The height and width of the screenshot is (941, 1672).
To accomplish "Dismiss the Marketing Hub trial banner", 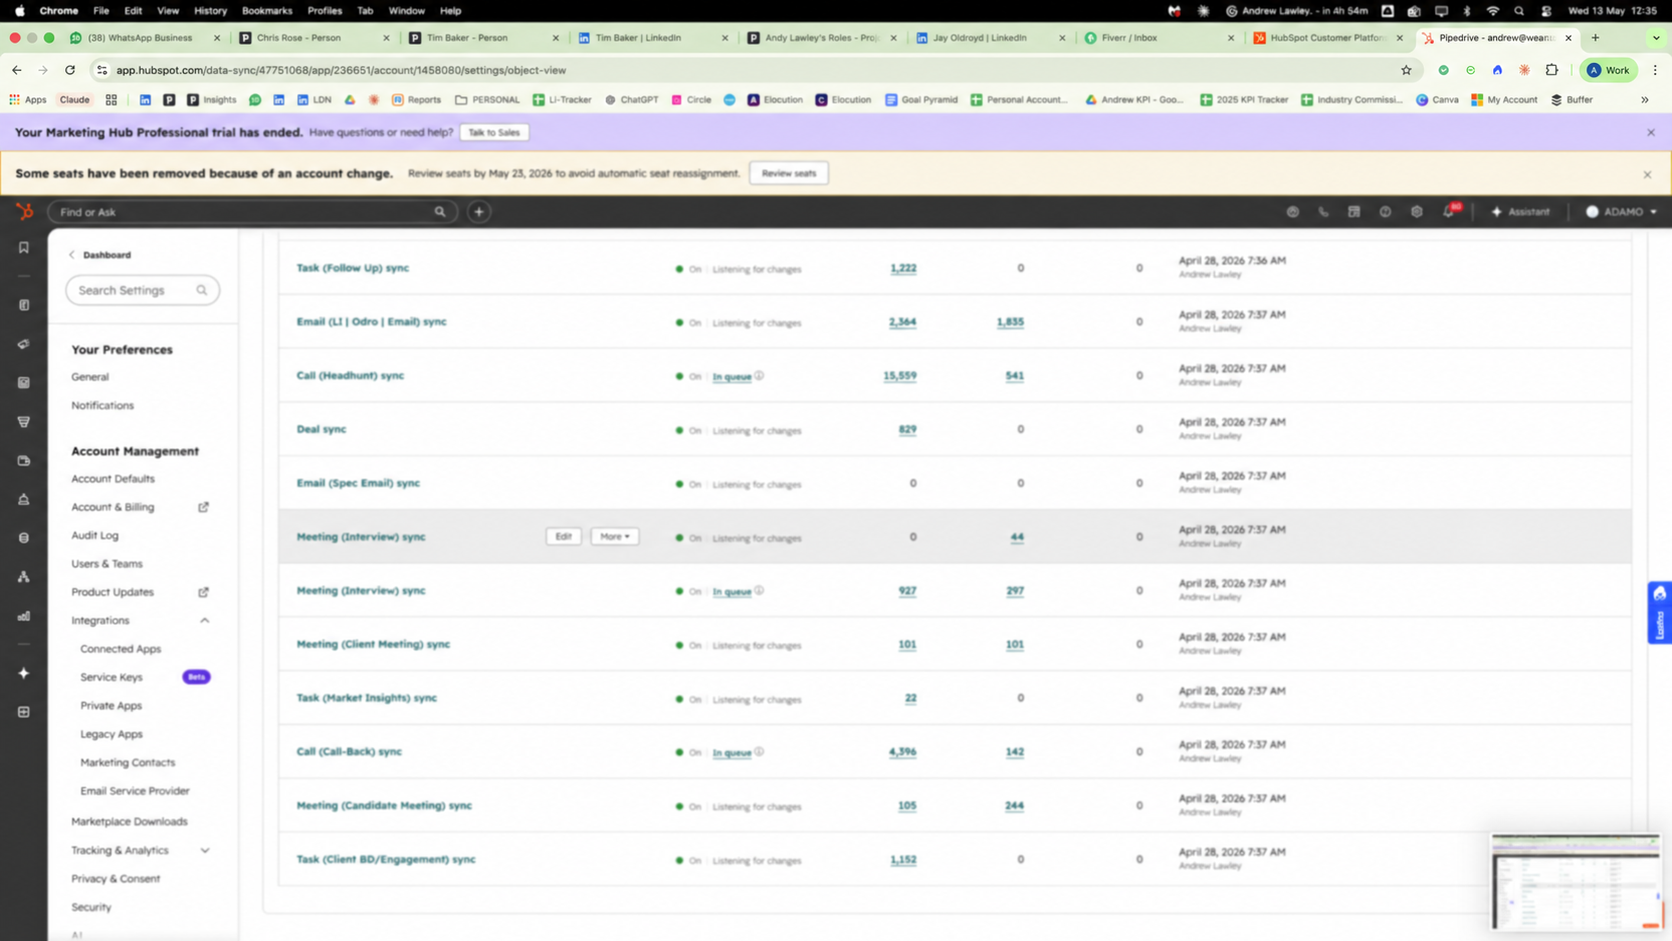I will tap(1651, 132).
